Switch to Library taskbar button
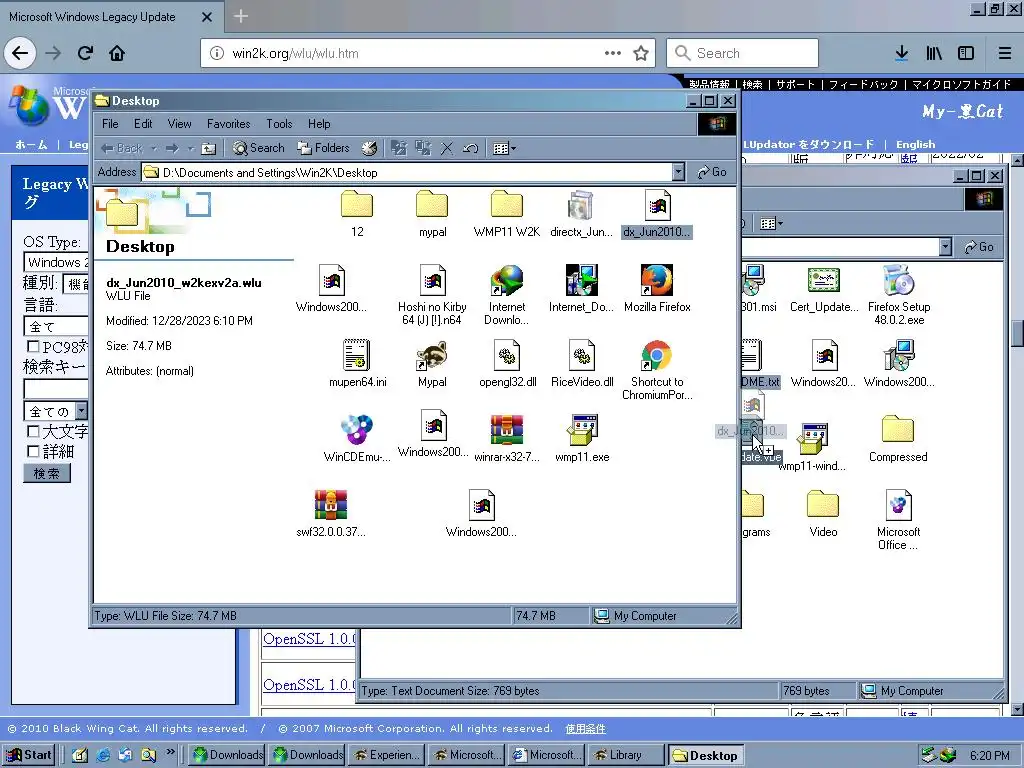 (x=626, y=755)
